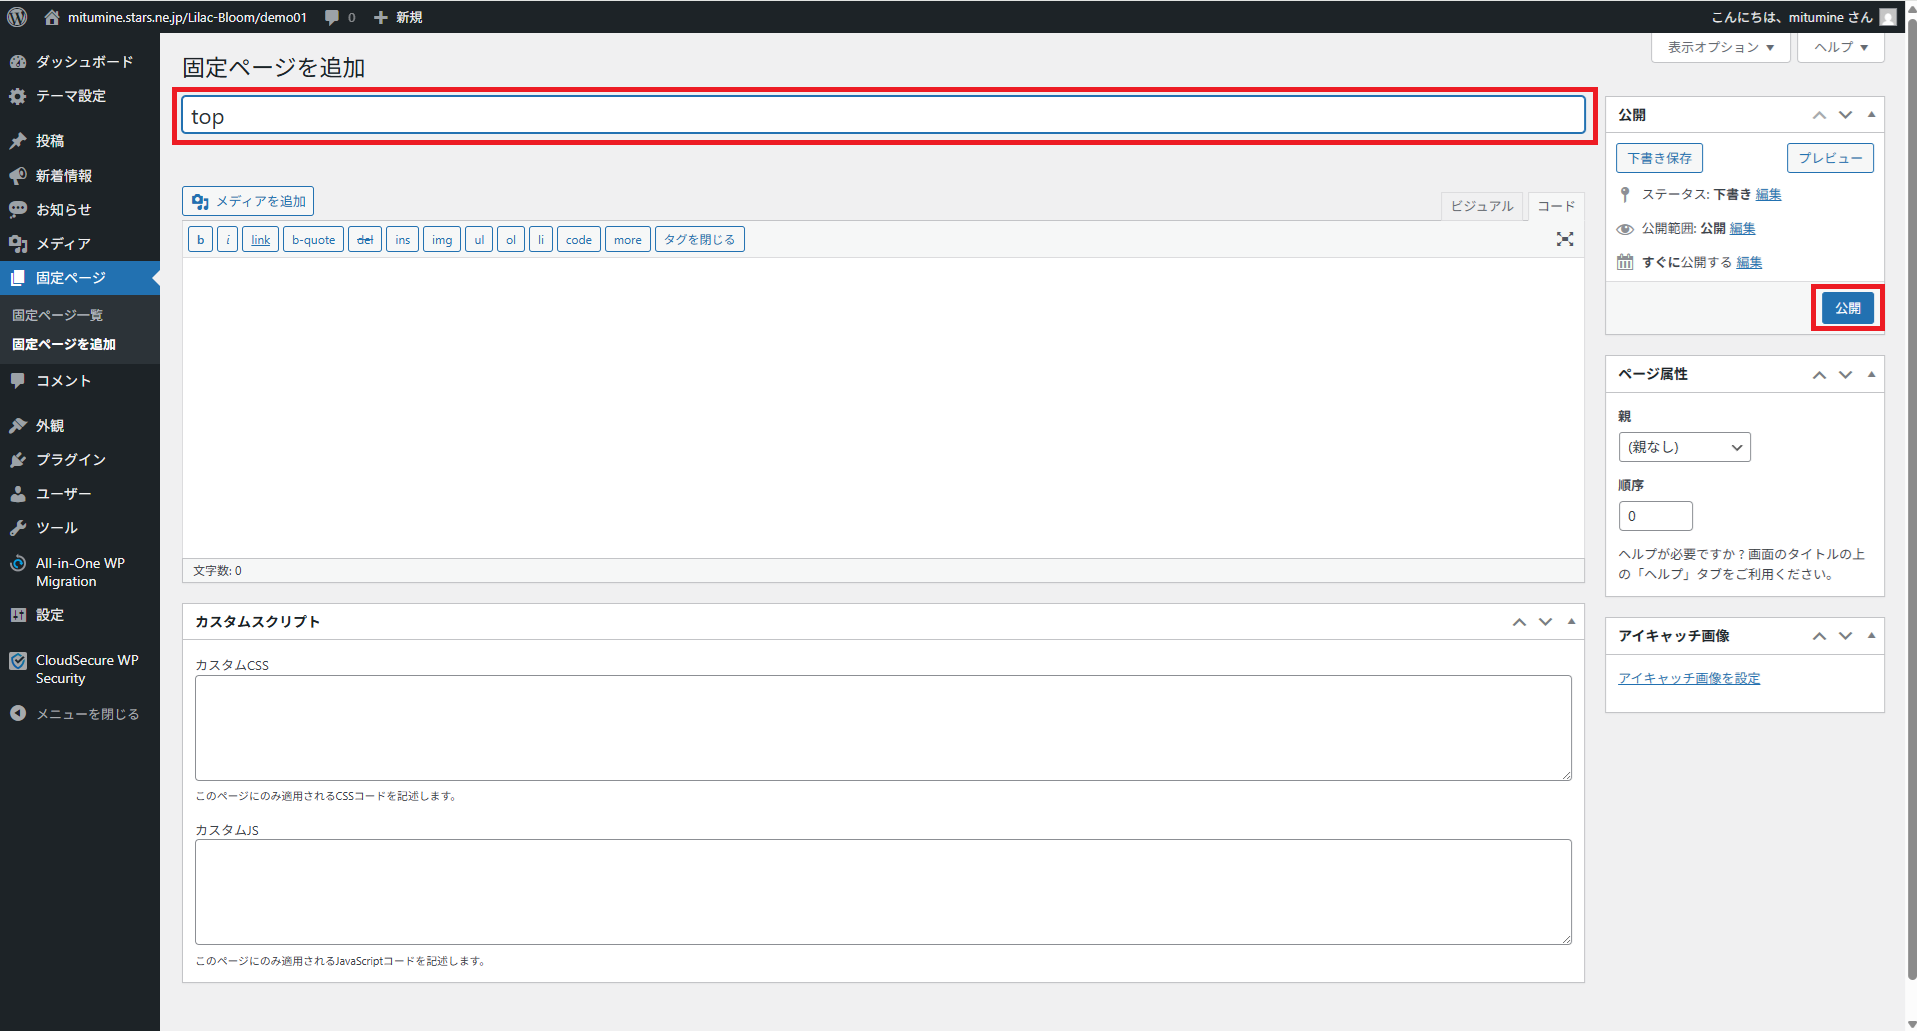Switch to the ビジュアル editor tab
This screenshot has width=1917, height=1031.
(1481, 206)
